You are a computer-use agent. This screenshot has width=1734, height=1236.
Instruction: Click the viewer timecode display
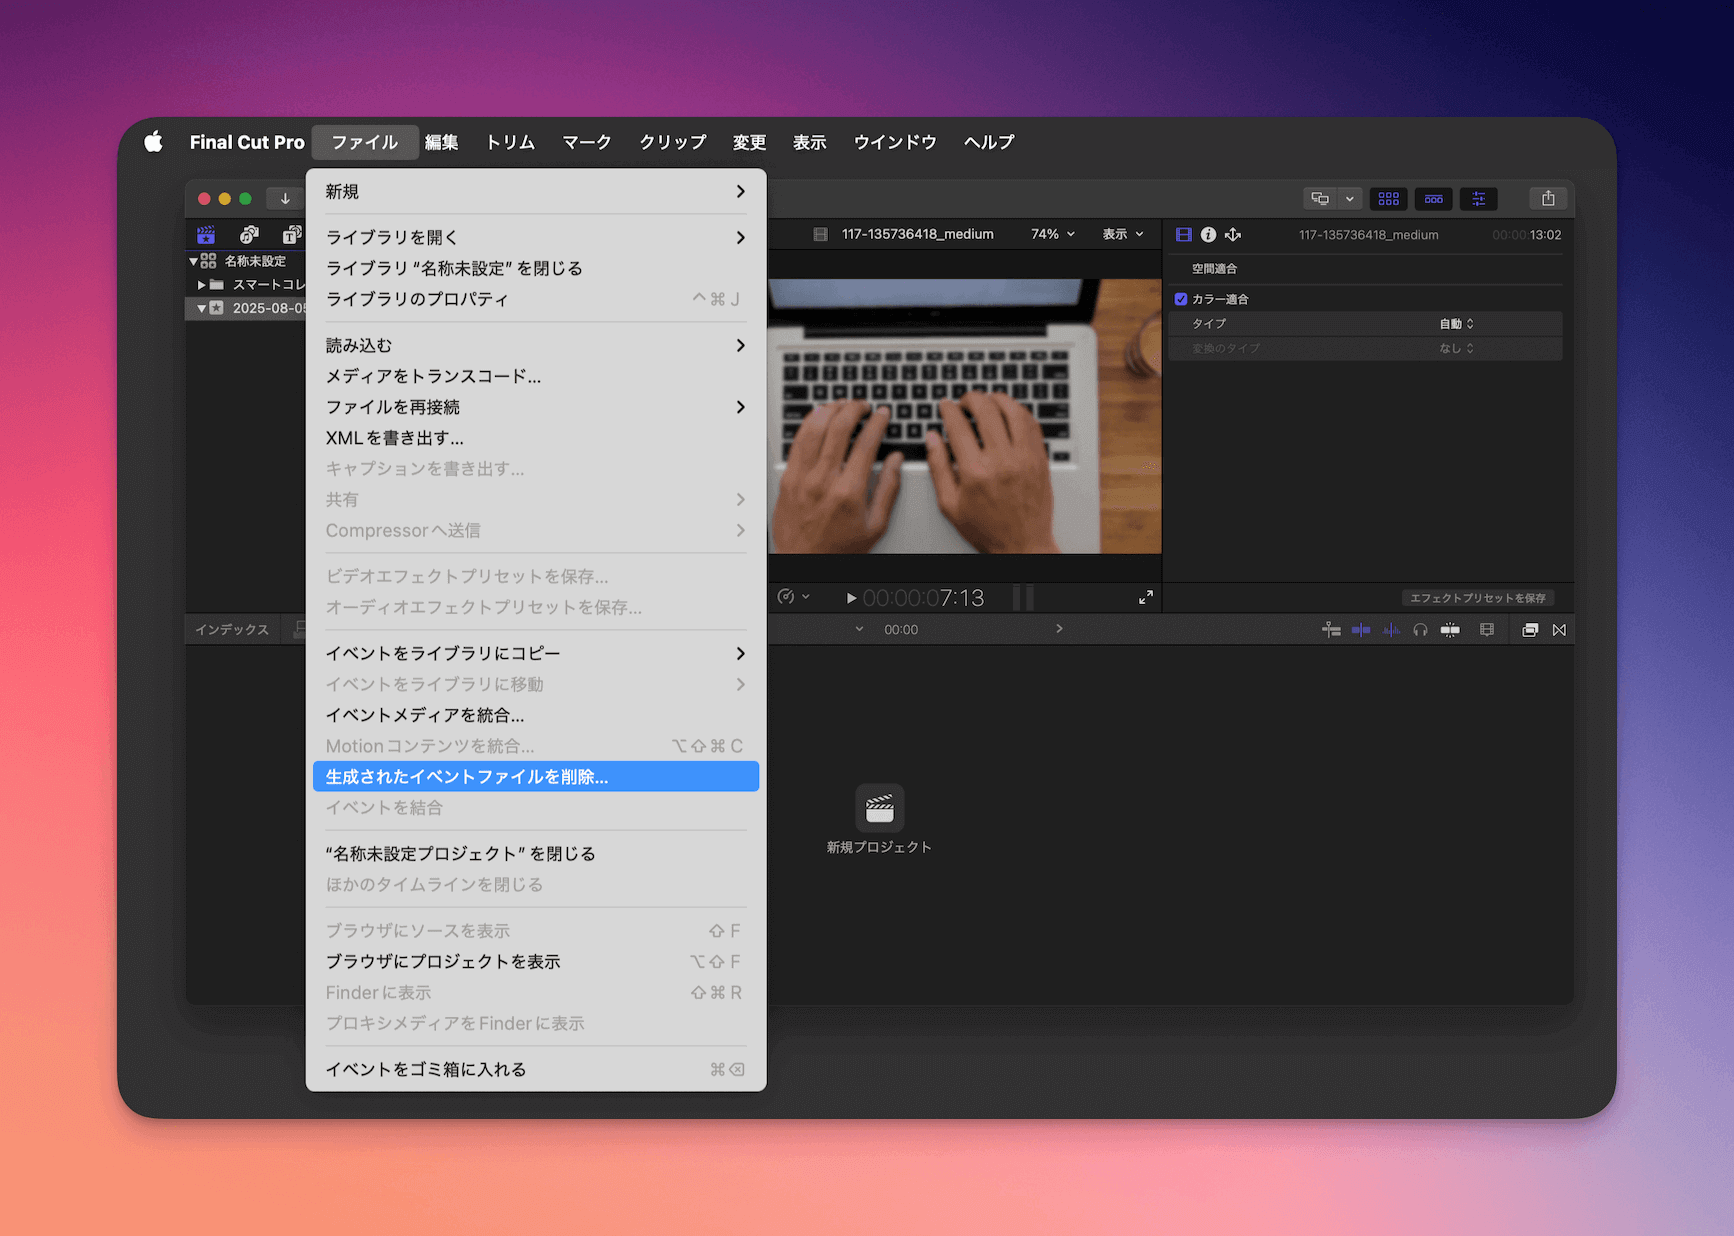coord(923,598)
